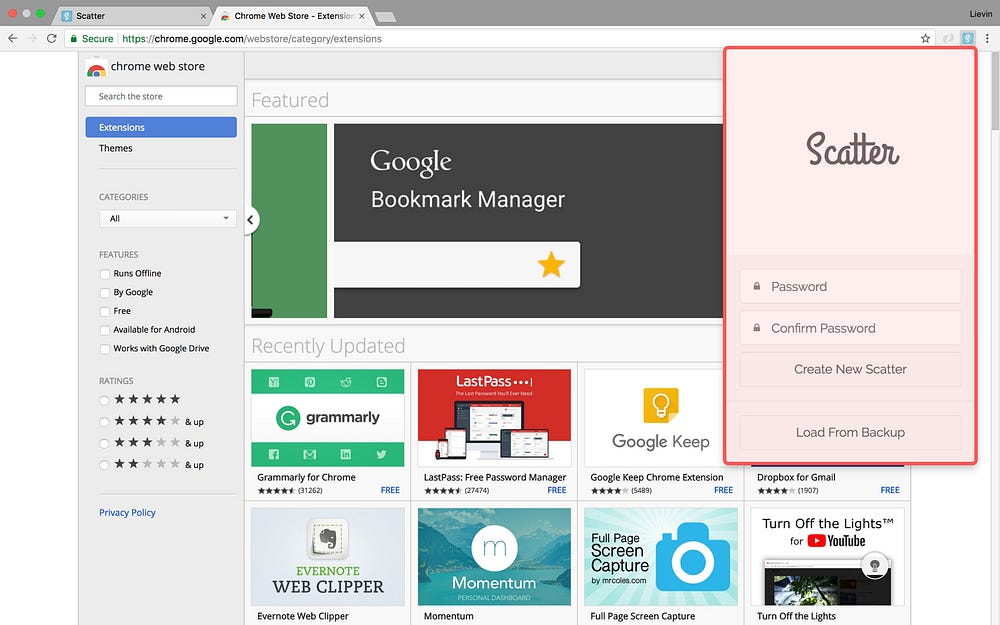Reload the current page
The image size is (1000, 625).
click(52, 38)
